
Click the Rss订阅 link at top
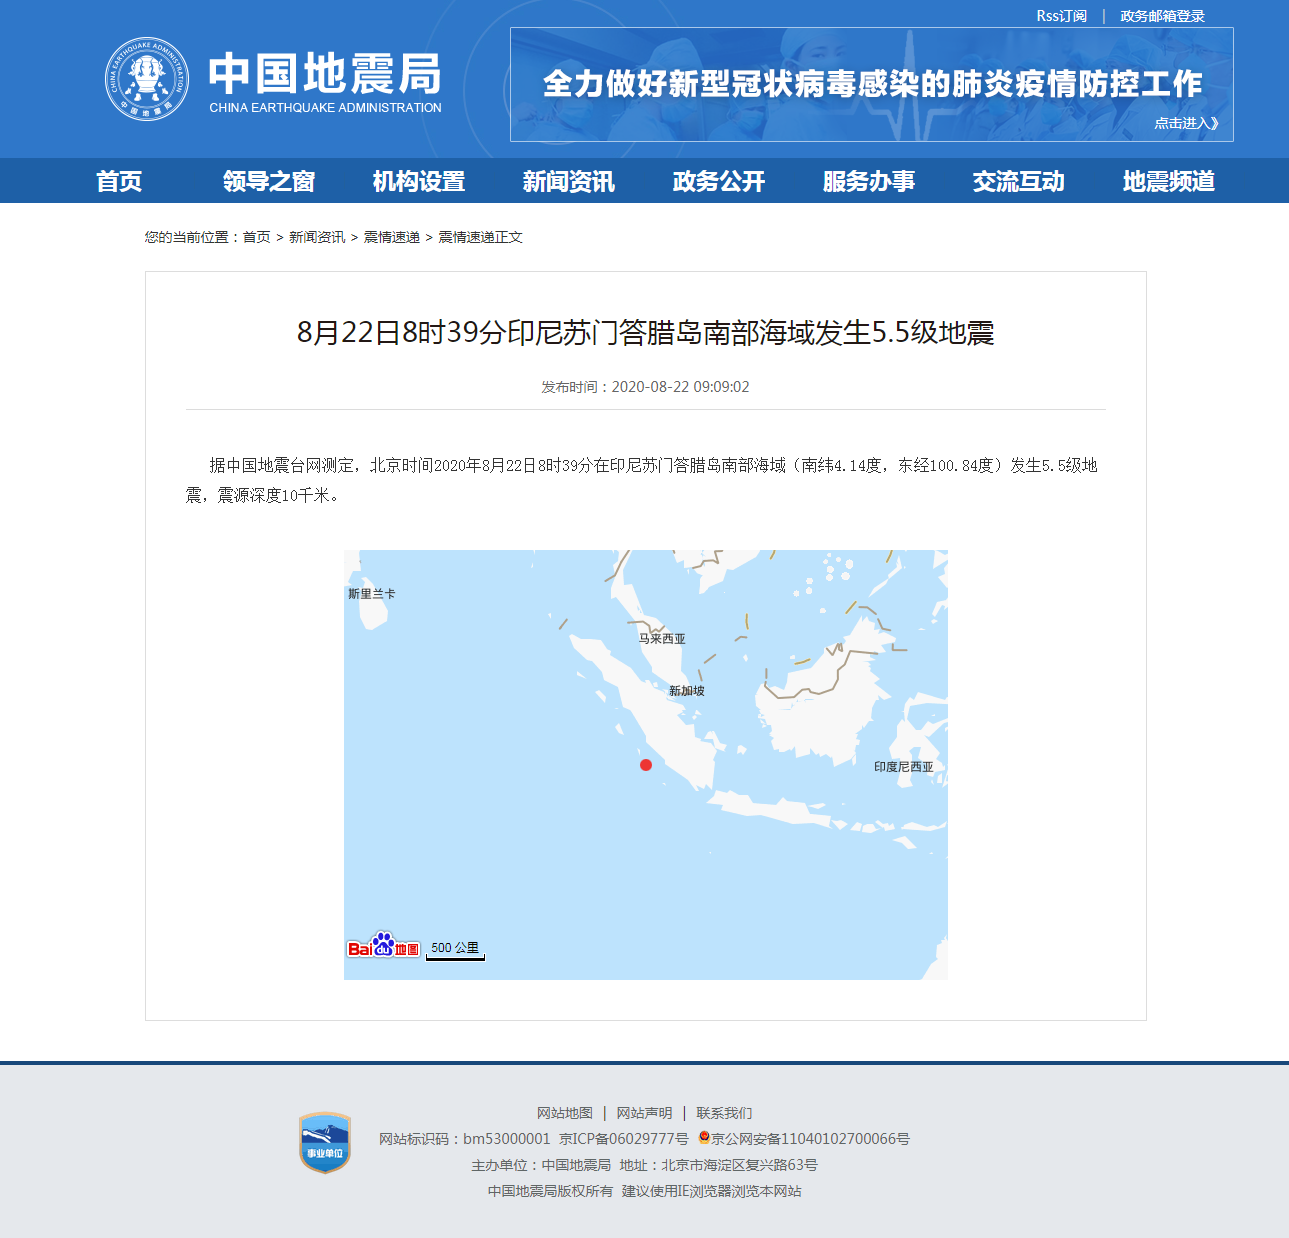(1061, 16)
